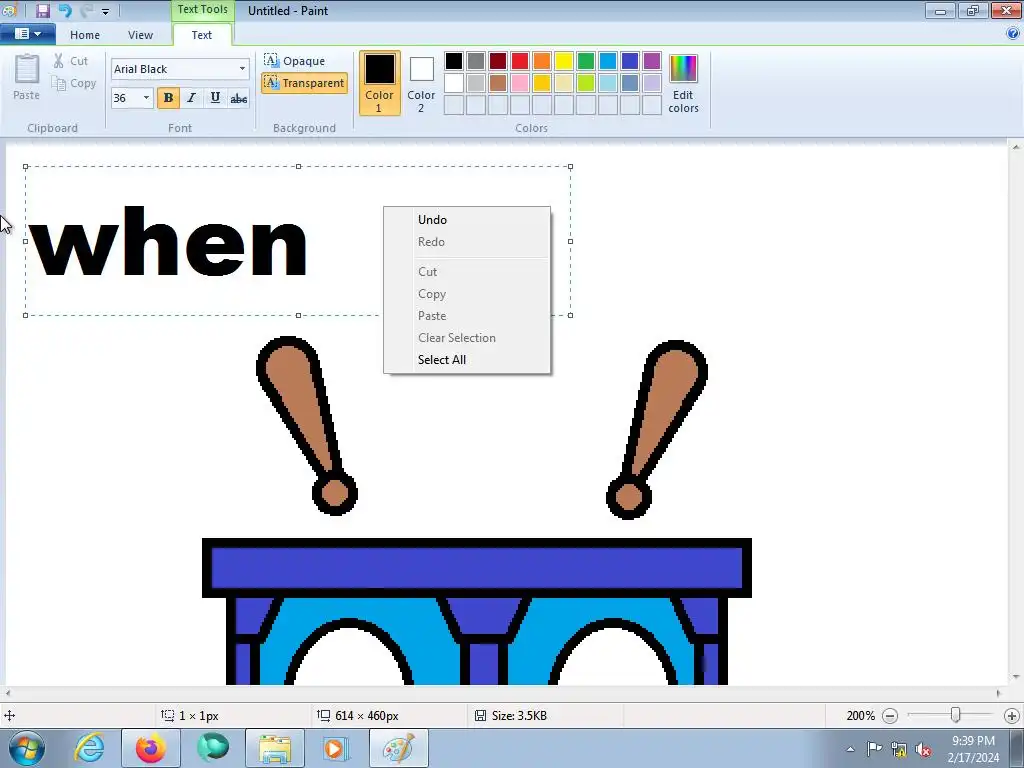Show hidden tray icons arrow

tap(850, 749)
